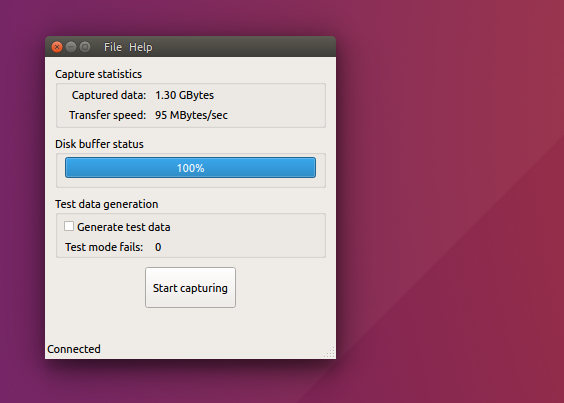Click the Start capturing button
Screen dimensions: 564x403
(190, 287)
